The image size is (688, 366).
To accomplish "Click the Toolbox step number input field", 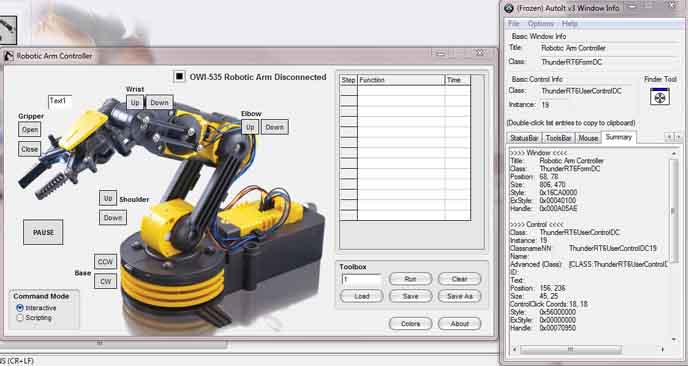I will 362,279.
